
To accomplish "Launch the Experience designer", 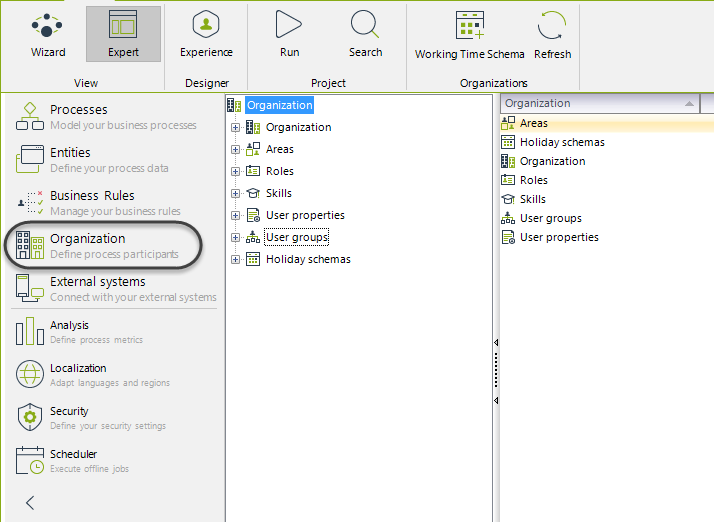I will pos(206,35).
